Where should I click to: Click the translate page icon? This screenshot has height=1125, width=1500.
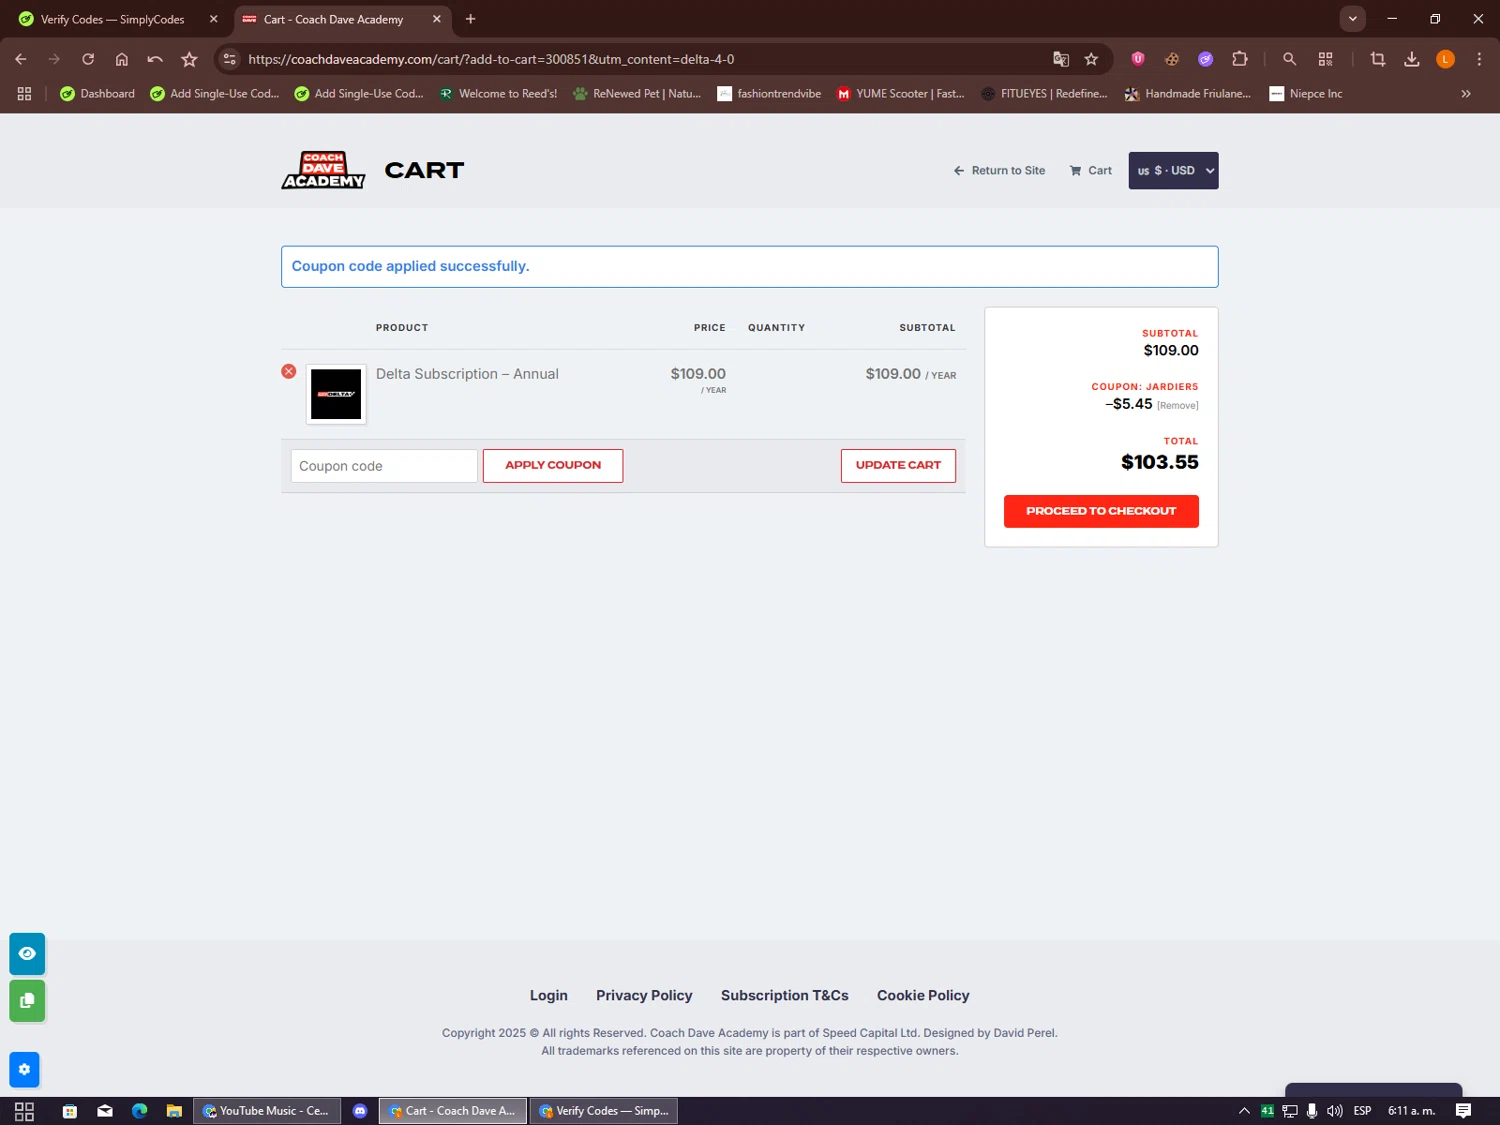click(x=1061, y=59)
